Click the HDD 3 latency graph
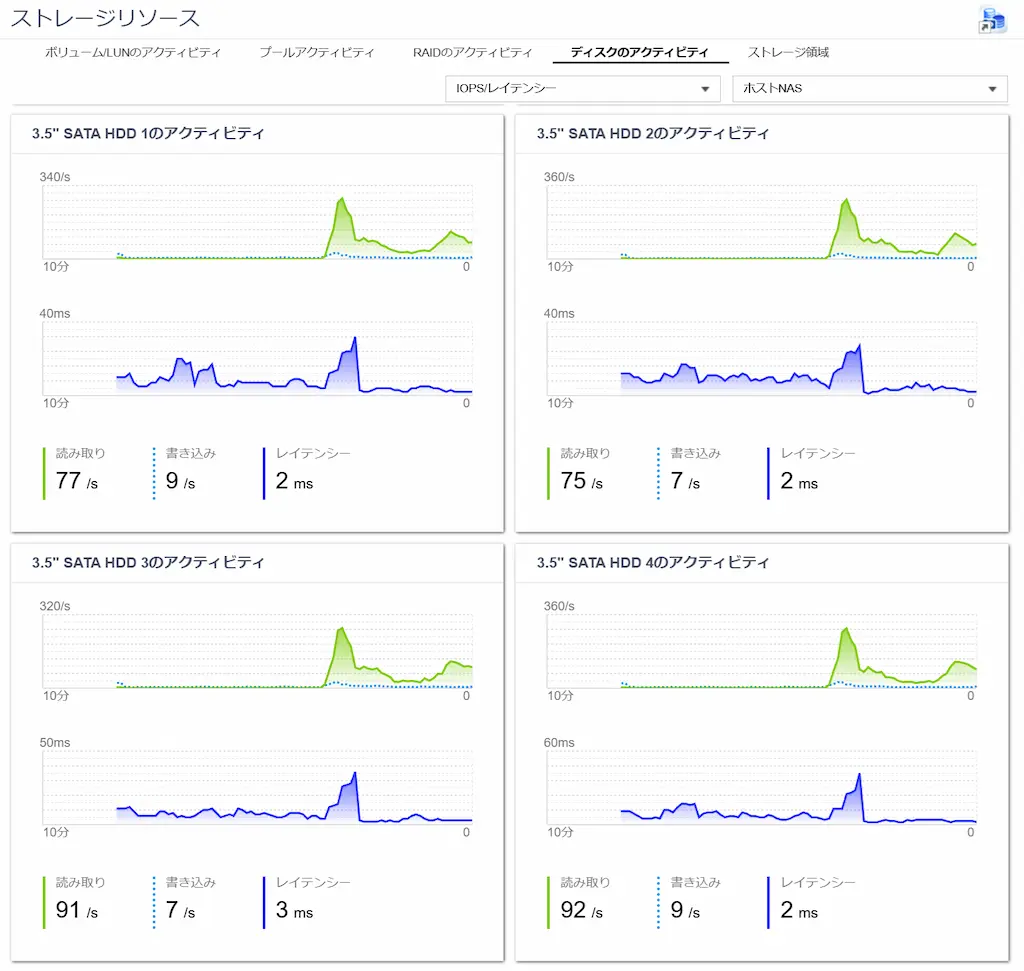This screenshot has width=1024, height=971. pyautogui.click(x=257, y=788)
